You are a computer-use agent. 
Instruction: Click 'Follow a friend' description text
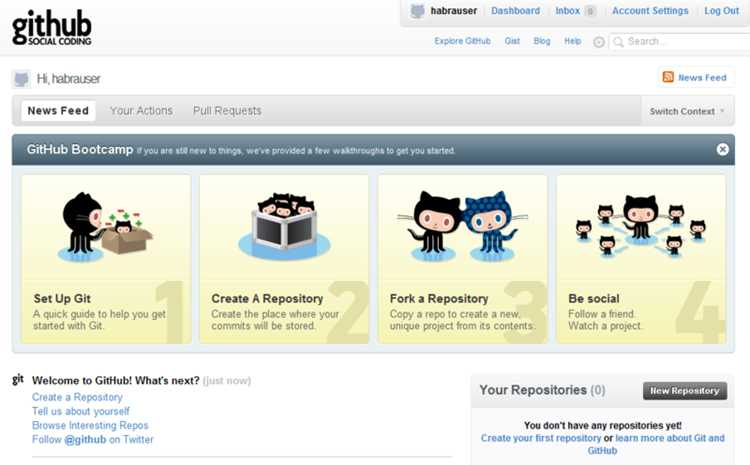click(602, 314)
